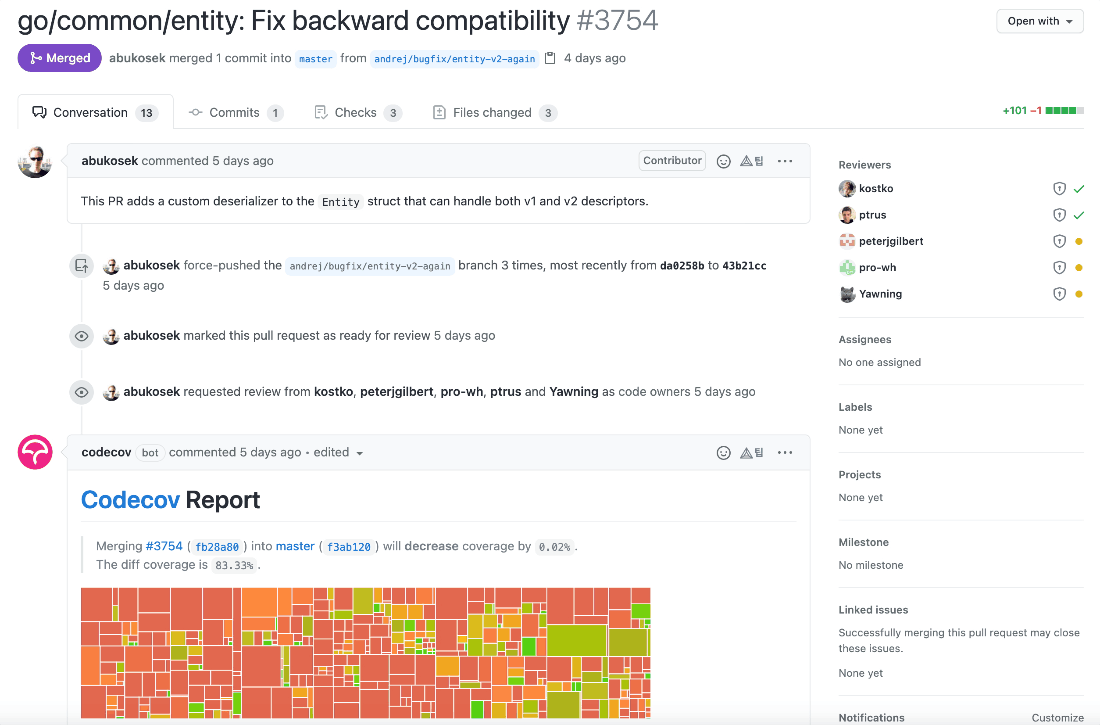Click the force-push timeline icon
Image resolution: width=1100 pixels, height=725 pixels.
(81, 266)
